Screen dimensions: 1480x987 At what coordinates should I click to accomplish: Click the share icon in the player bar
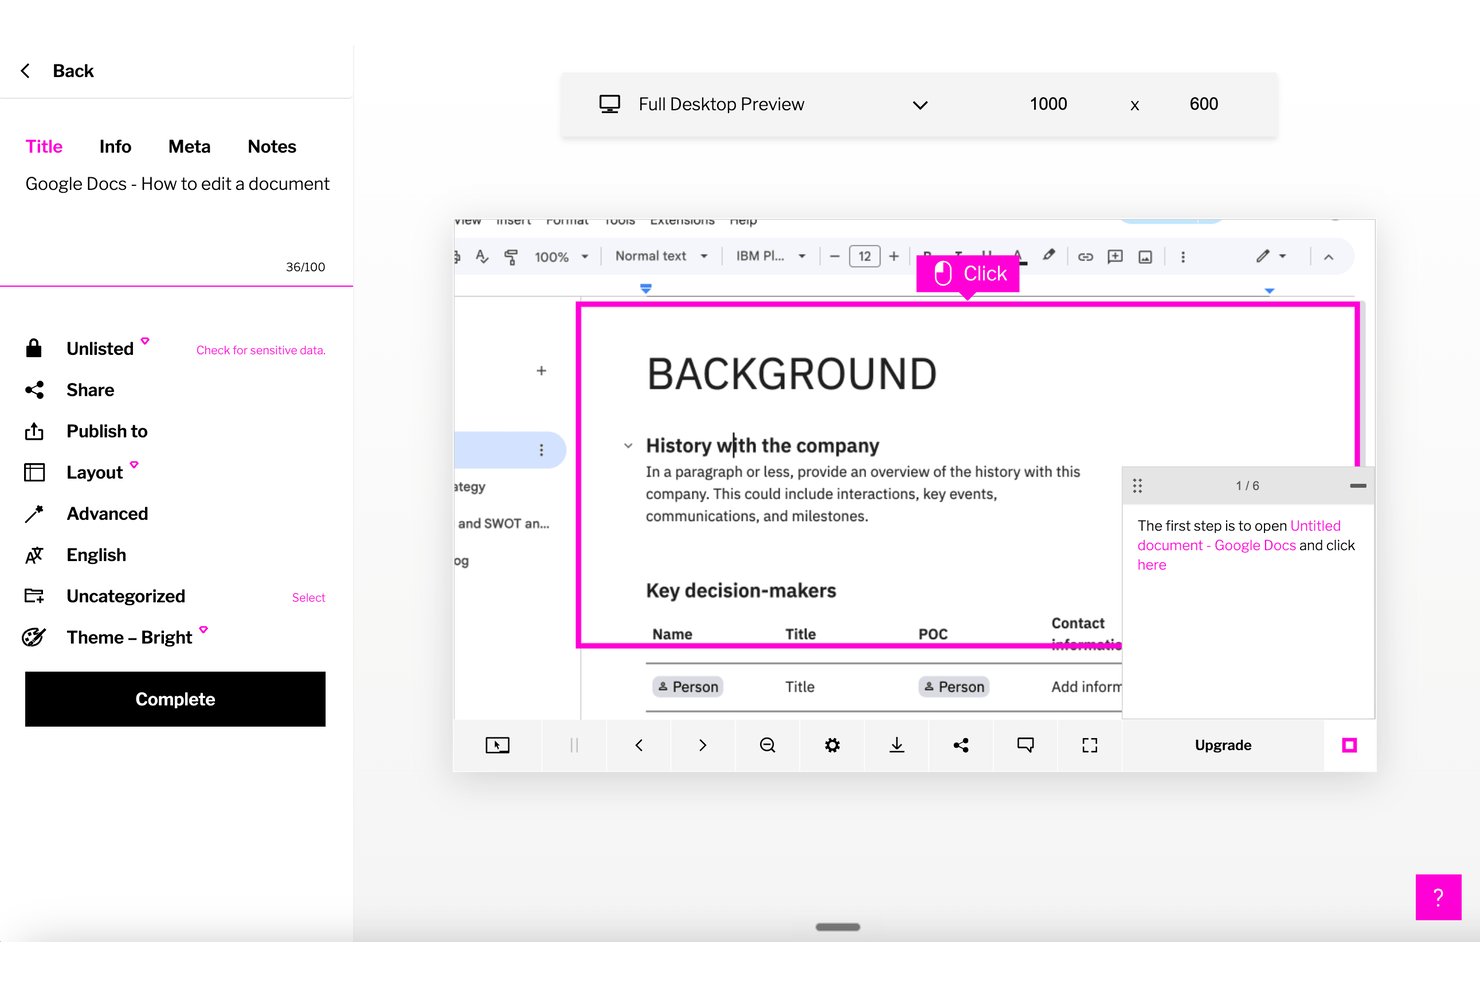(x=961, y=745)
